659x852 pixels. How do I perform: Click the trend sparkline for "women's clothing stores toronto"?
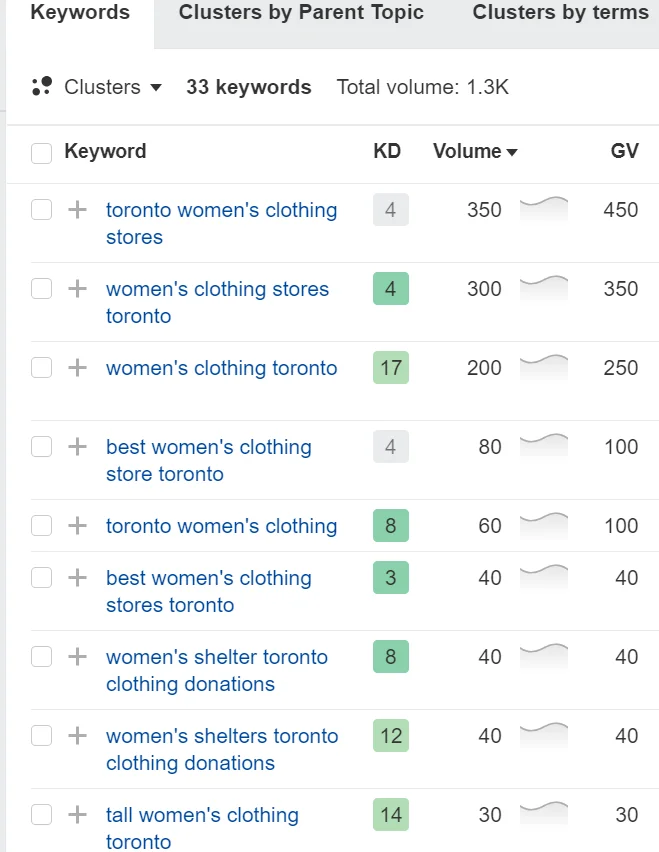point(542,289)
